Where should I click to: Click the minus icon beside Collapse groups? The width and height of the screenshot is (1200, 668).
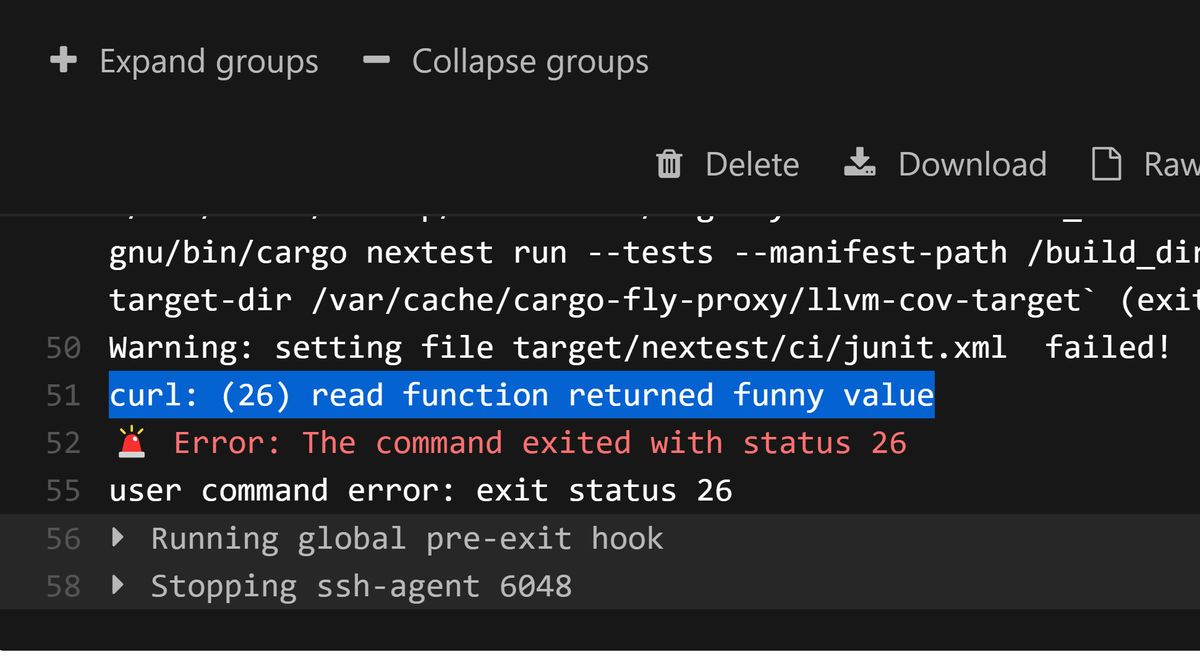[x=377, y=61]
